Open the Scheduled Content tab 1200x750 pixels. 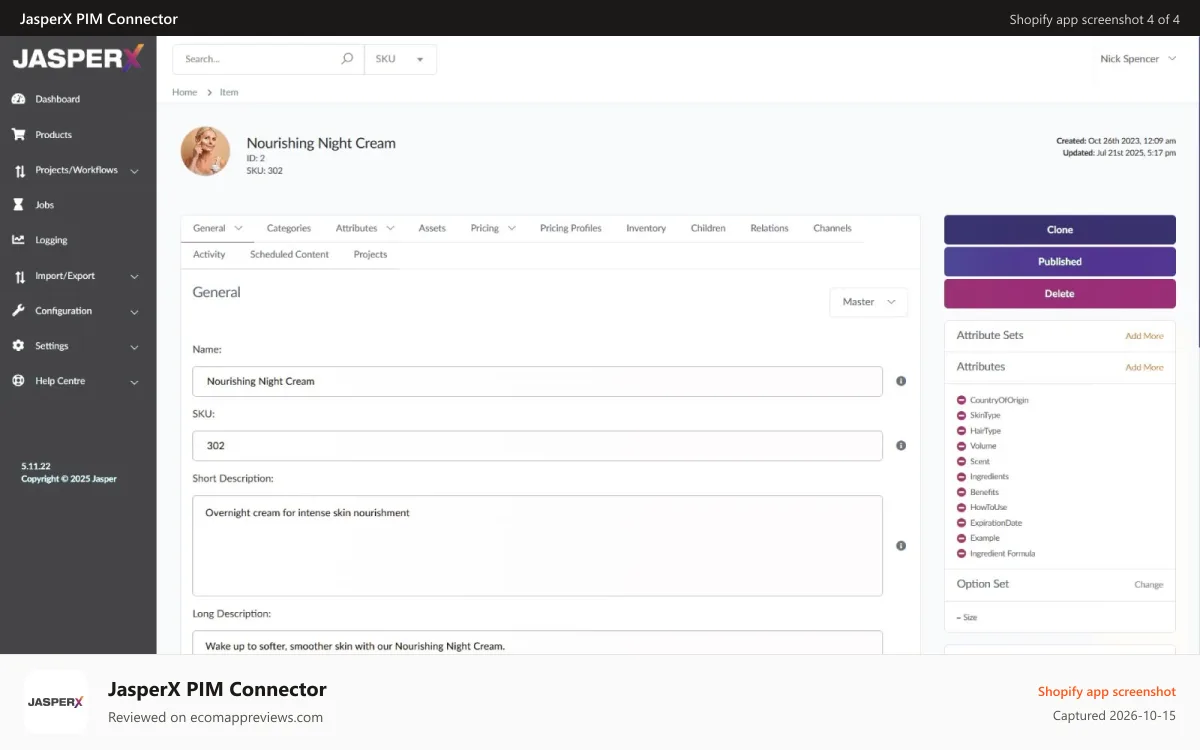[x=289, y=254]
